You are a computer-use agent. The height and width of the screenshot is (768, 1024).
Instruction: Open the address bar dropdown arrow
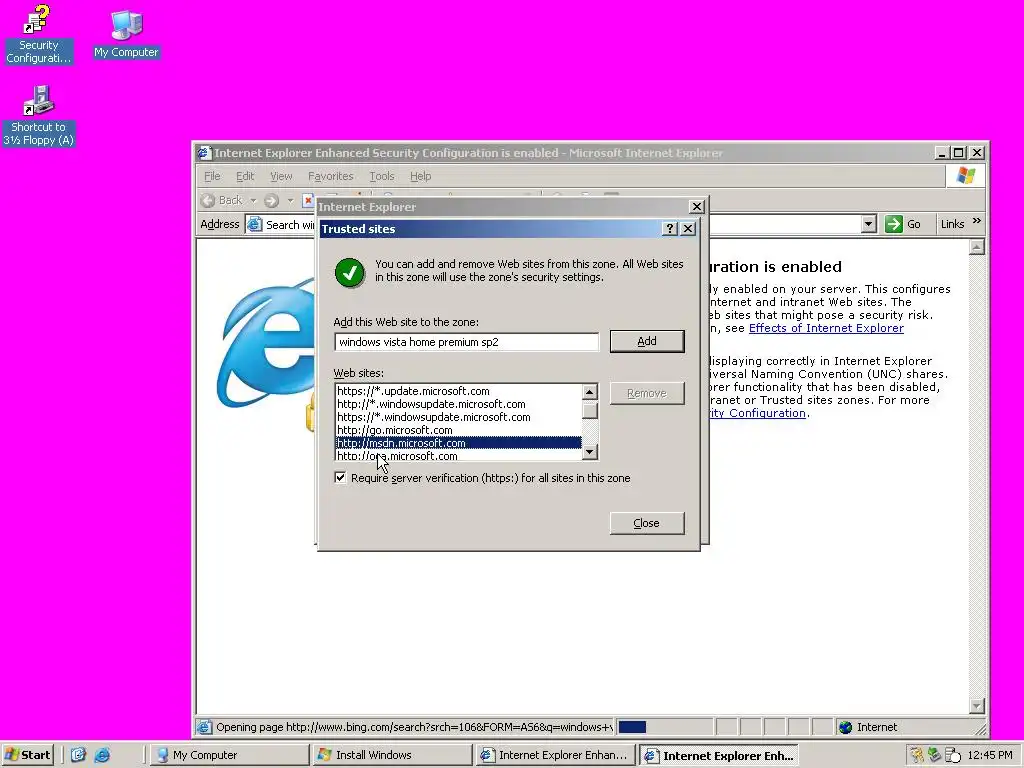click(868, 224)
